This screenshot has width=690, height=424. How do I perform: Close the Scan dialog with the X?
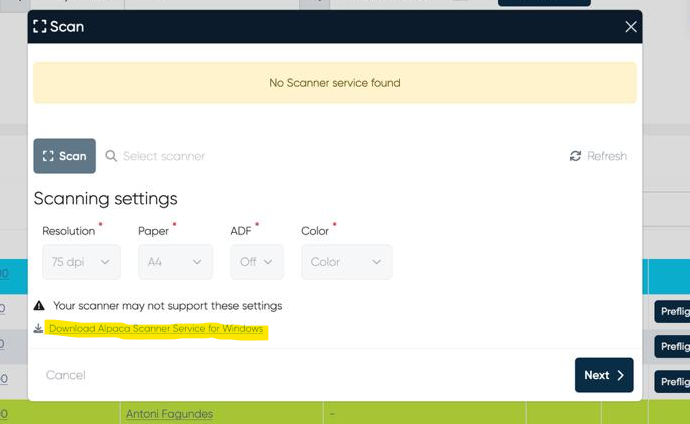631,27
